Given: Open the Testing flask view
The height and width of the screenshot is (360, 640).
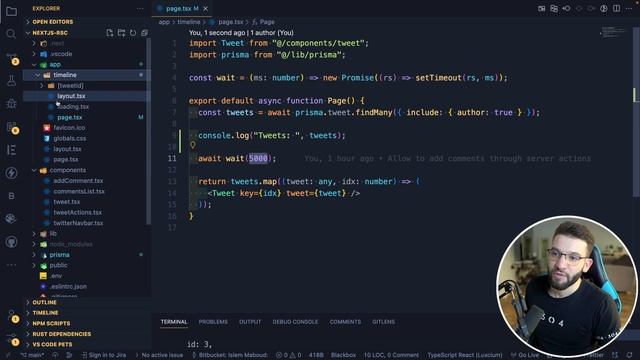Looking at the screenshot, I should click(11, 81).
